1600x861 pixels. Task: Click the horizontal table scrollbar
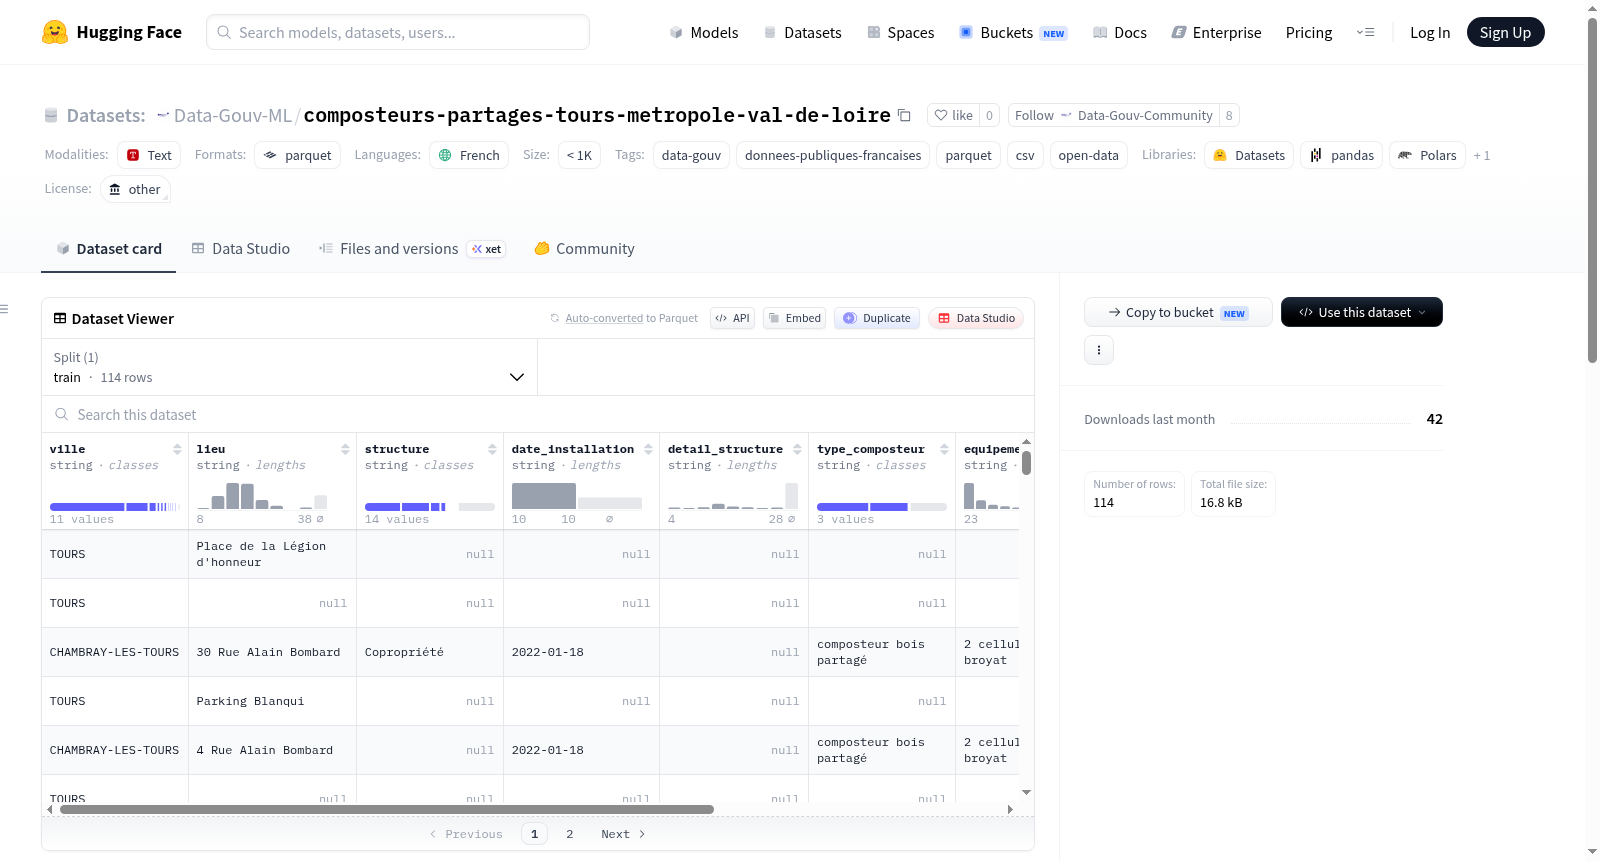tap(386, 809)
